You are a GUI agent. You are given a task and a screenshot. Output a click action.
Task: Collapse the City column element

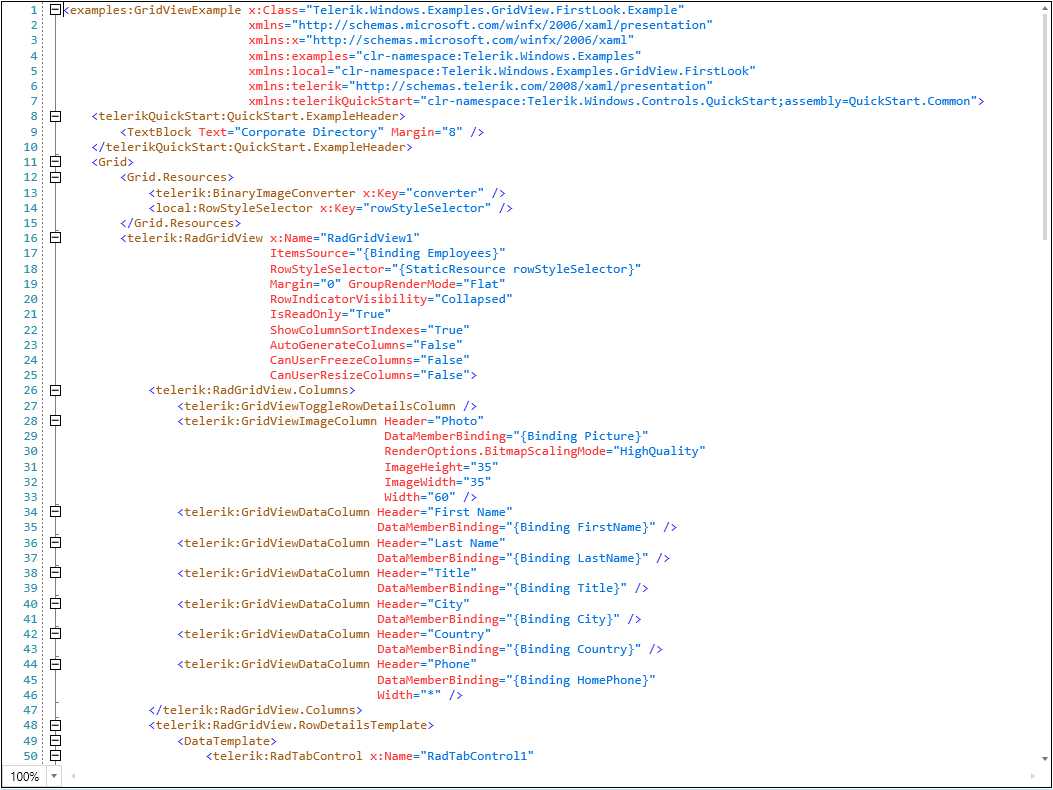coord(56,603)
